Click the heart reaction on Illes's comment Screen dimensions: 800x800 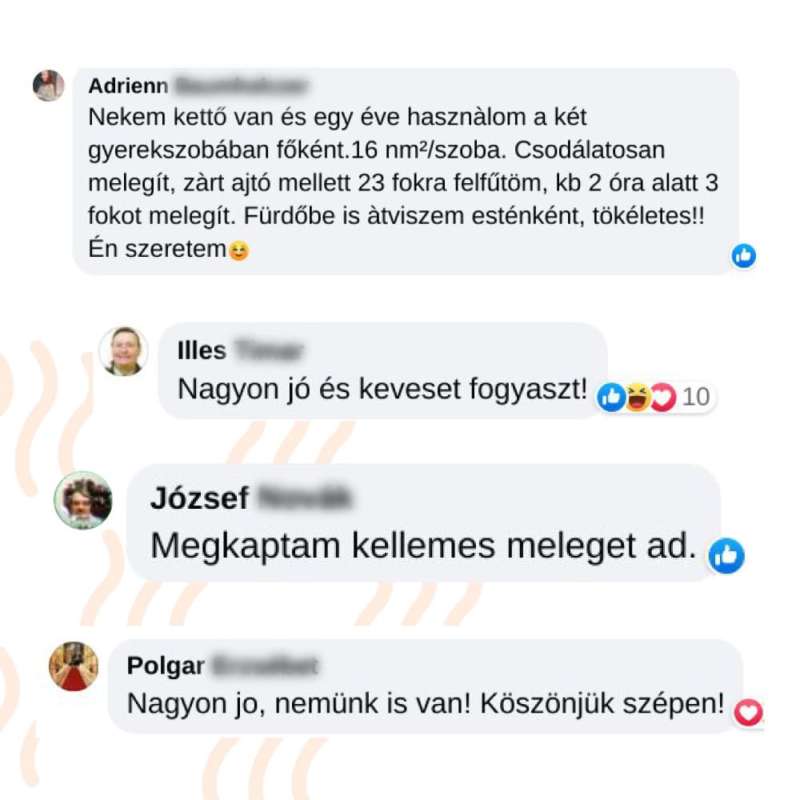pos(663,397)
